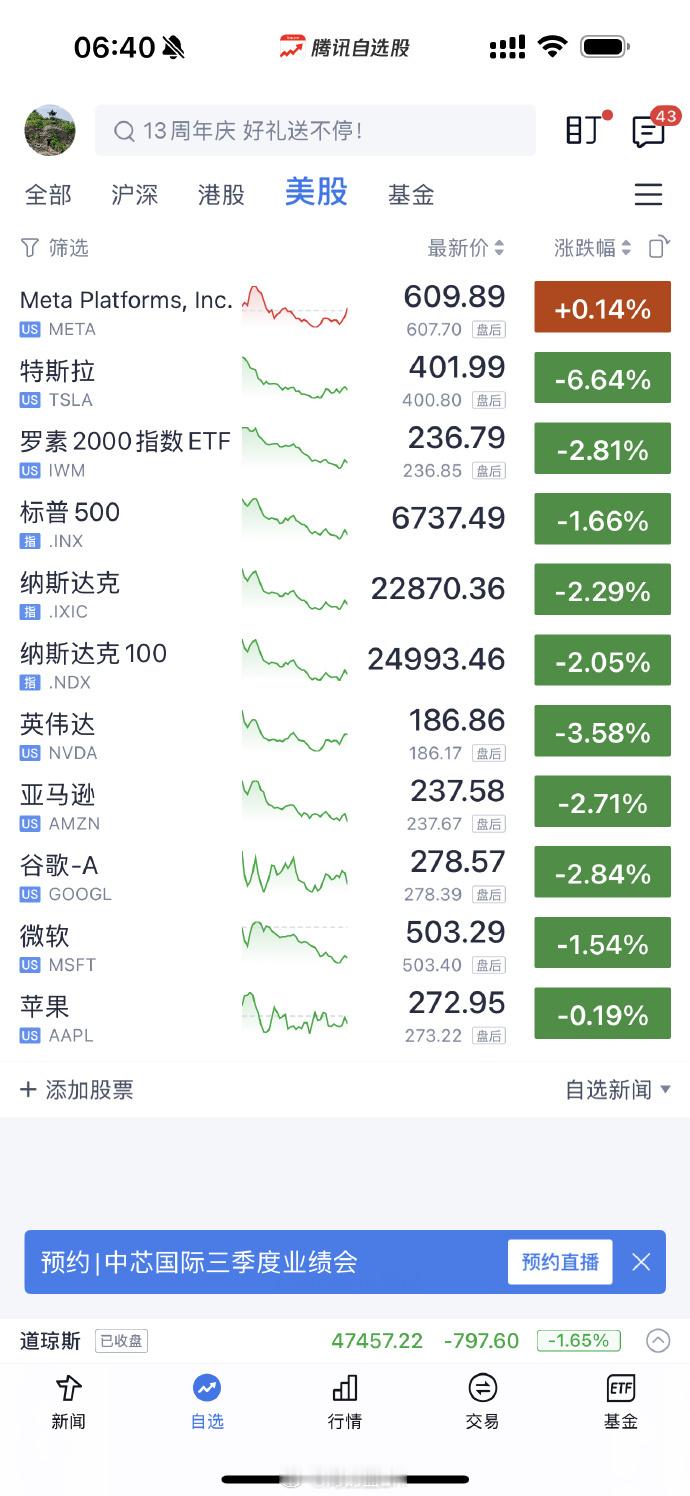Tap the 预约直播 button
The image size is (690, 1496).
point(560,1262)
